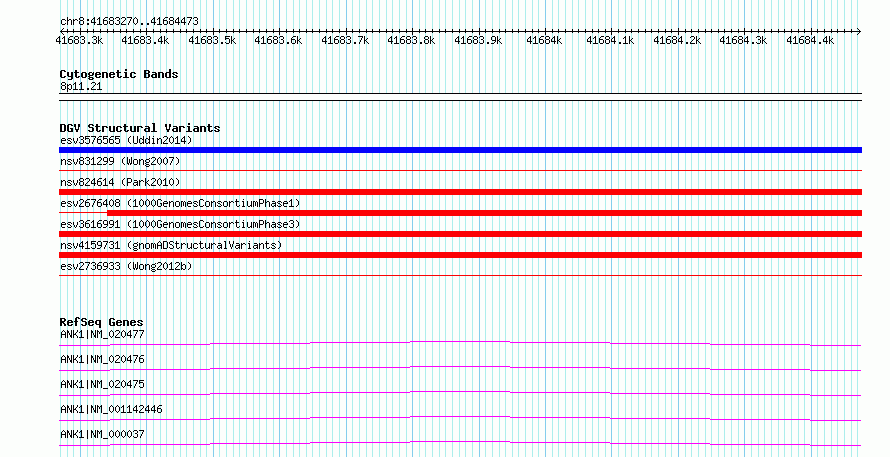
Task: Click the thin red esv2736933 variant line
Action: tap(460, 276)
